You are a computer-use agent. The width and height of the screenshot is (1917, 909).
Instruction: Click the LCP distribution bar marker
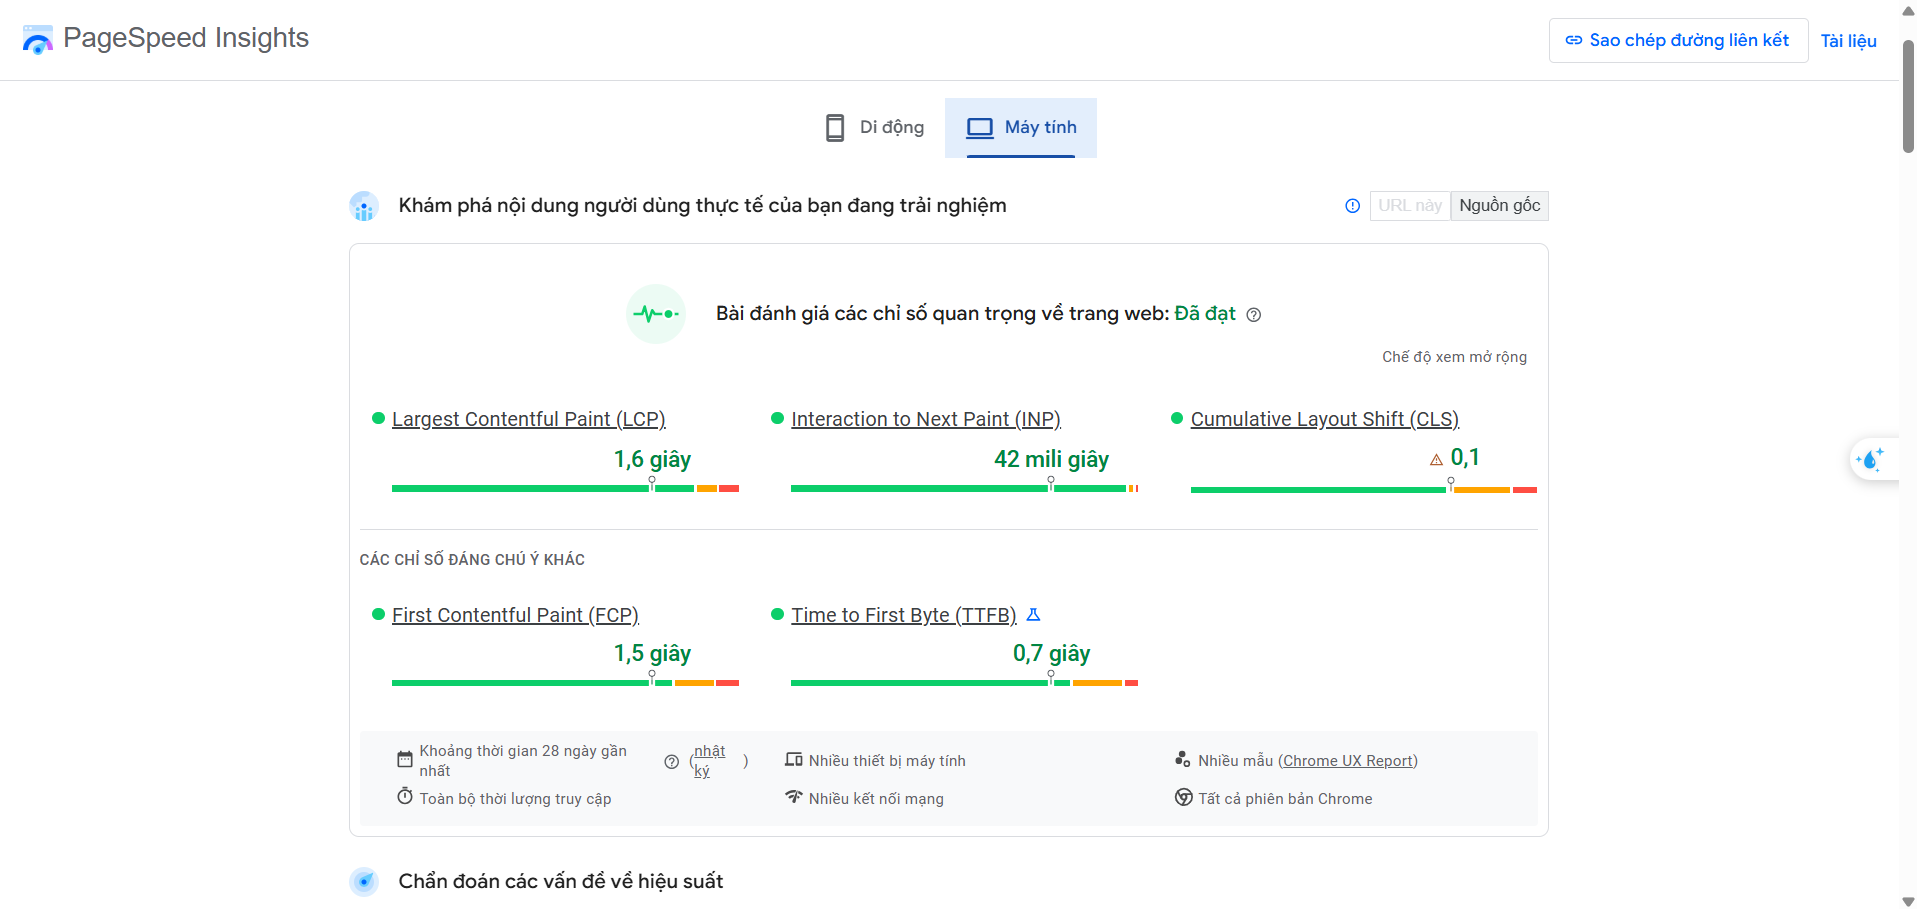[x=652, y=482]
